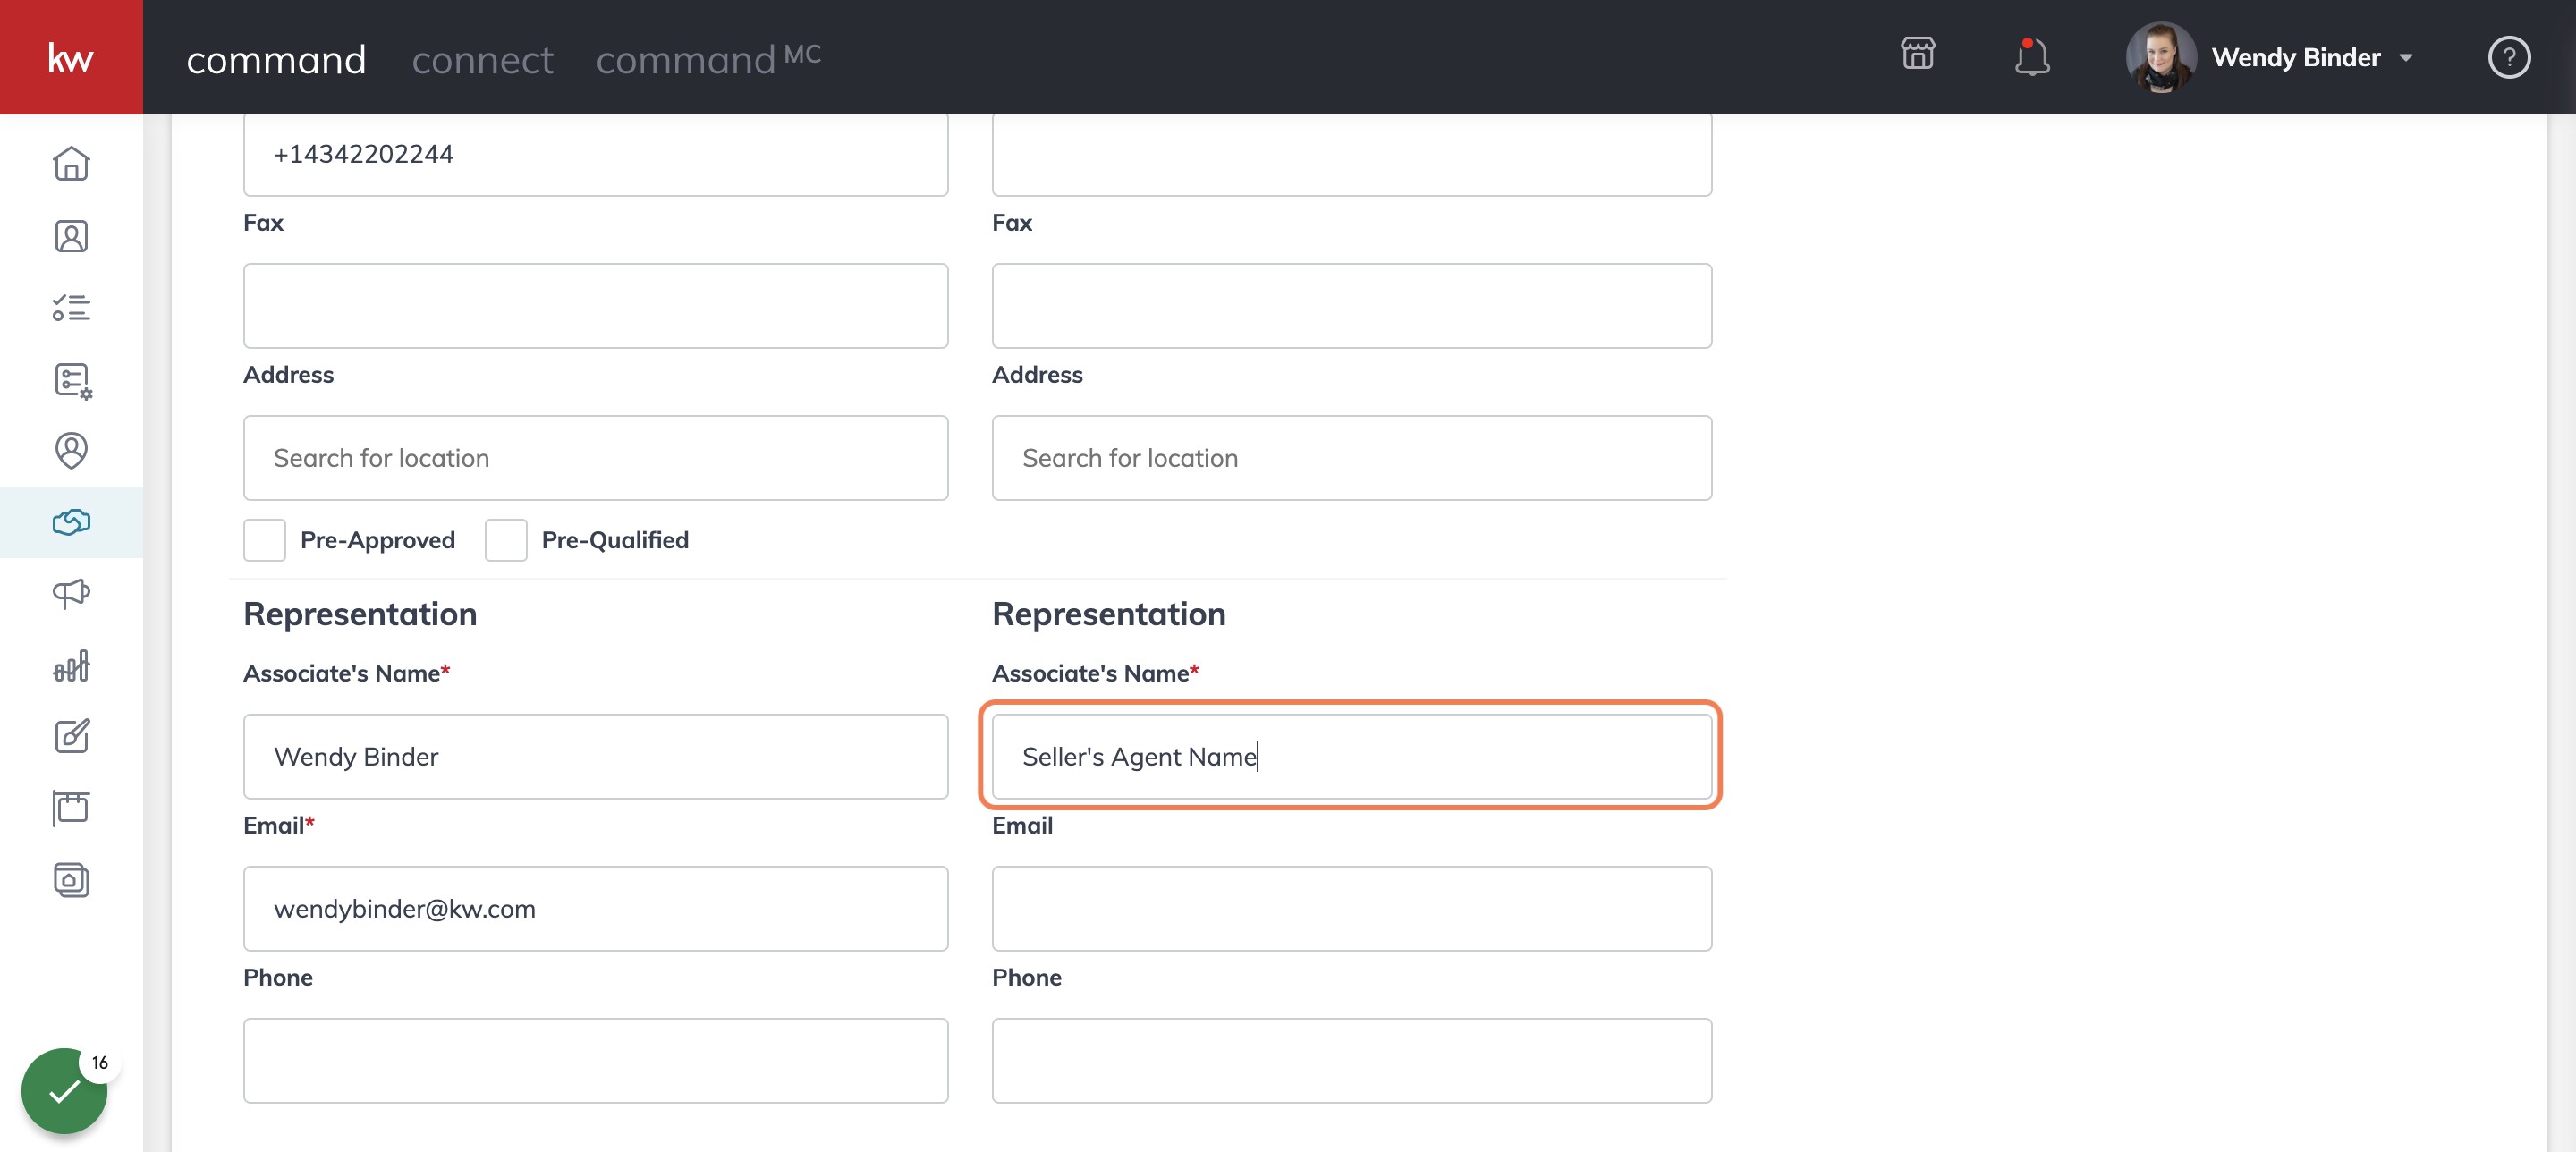Click the left Search for location address field
Viewport: 2576px width, 1152px height.
point(595,458)
